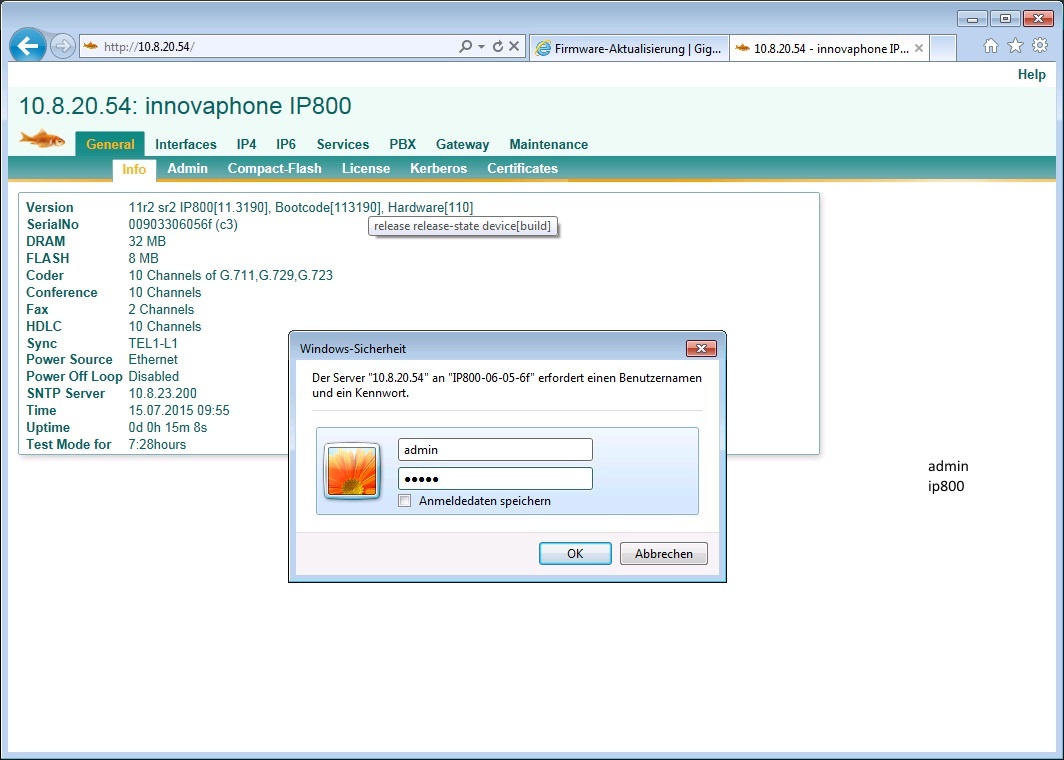Click the password field in login dialog
Image resolution: width=1064 pixels, height=760 pixels.
click(495, 478)
